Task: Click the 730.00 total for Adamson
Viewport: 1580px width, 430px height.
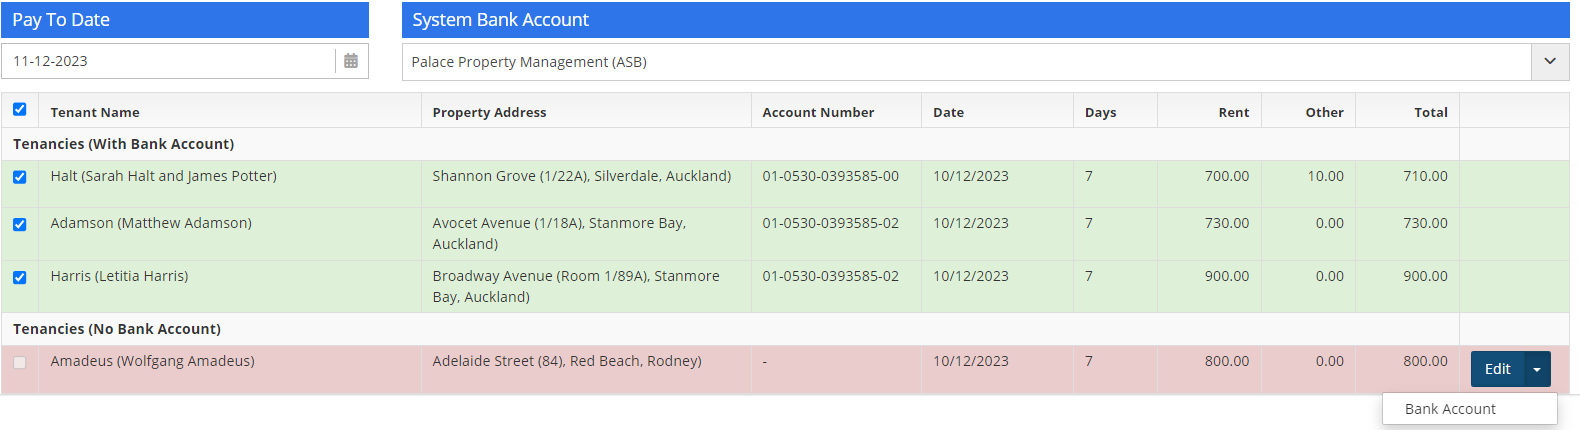Action: point(1425,223)
